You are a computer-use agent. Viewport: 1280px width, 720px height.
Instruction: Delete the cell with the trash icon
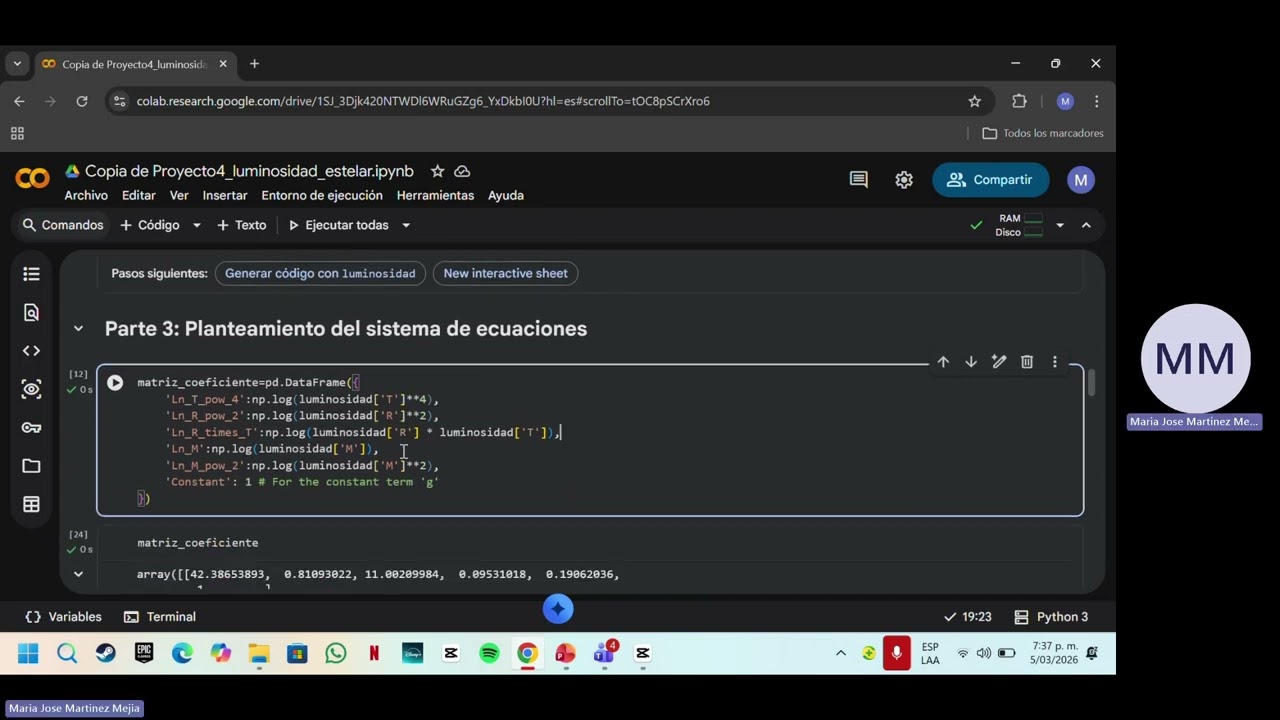click(1027, 362)
